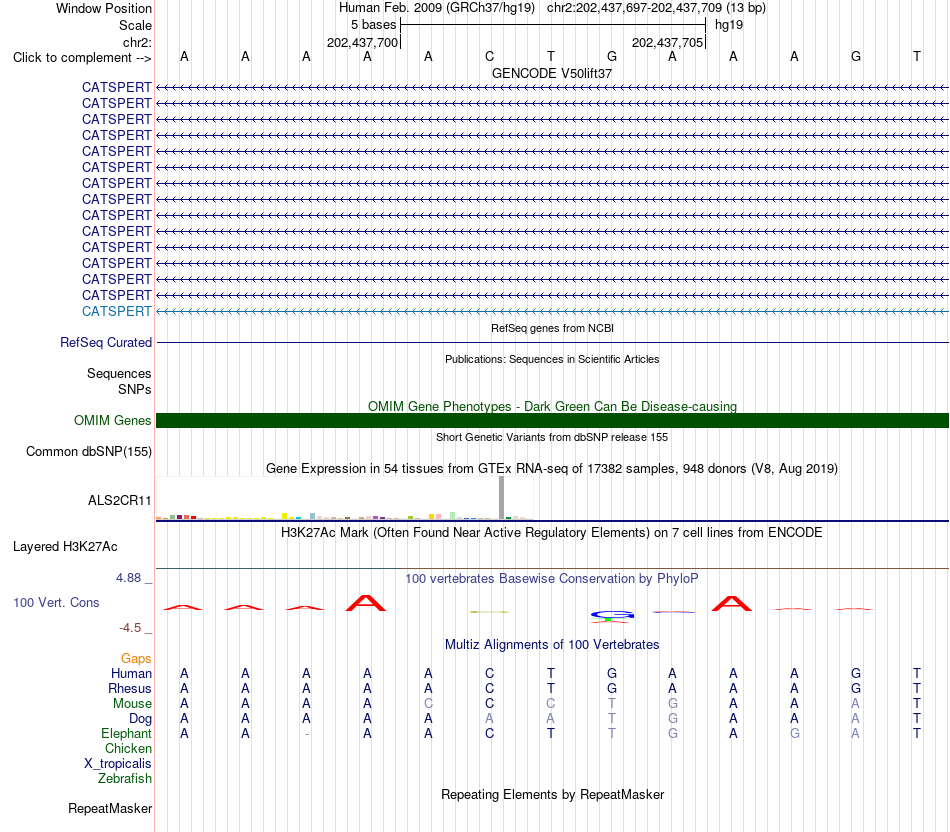Click the gap dash in the Elephant alignment row
Screen dimensions: 950x832
(307, 734)
